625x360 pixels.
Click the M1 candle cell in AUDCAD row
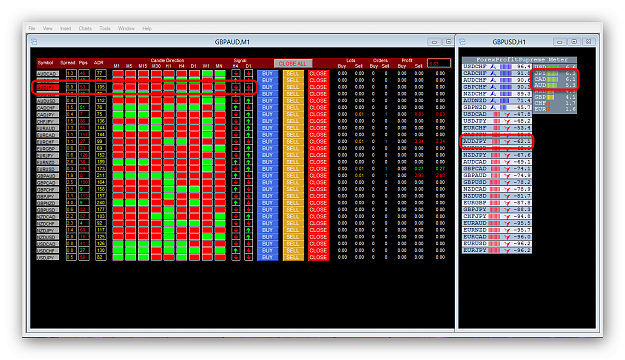click(x=118, y=73)
